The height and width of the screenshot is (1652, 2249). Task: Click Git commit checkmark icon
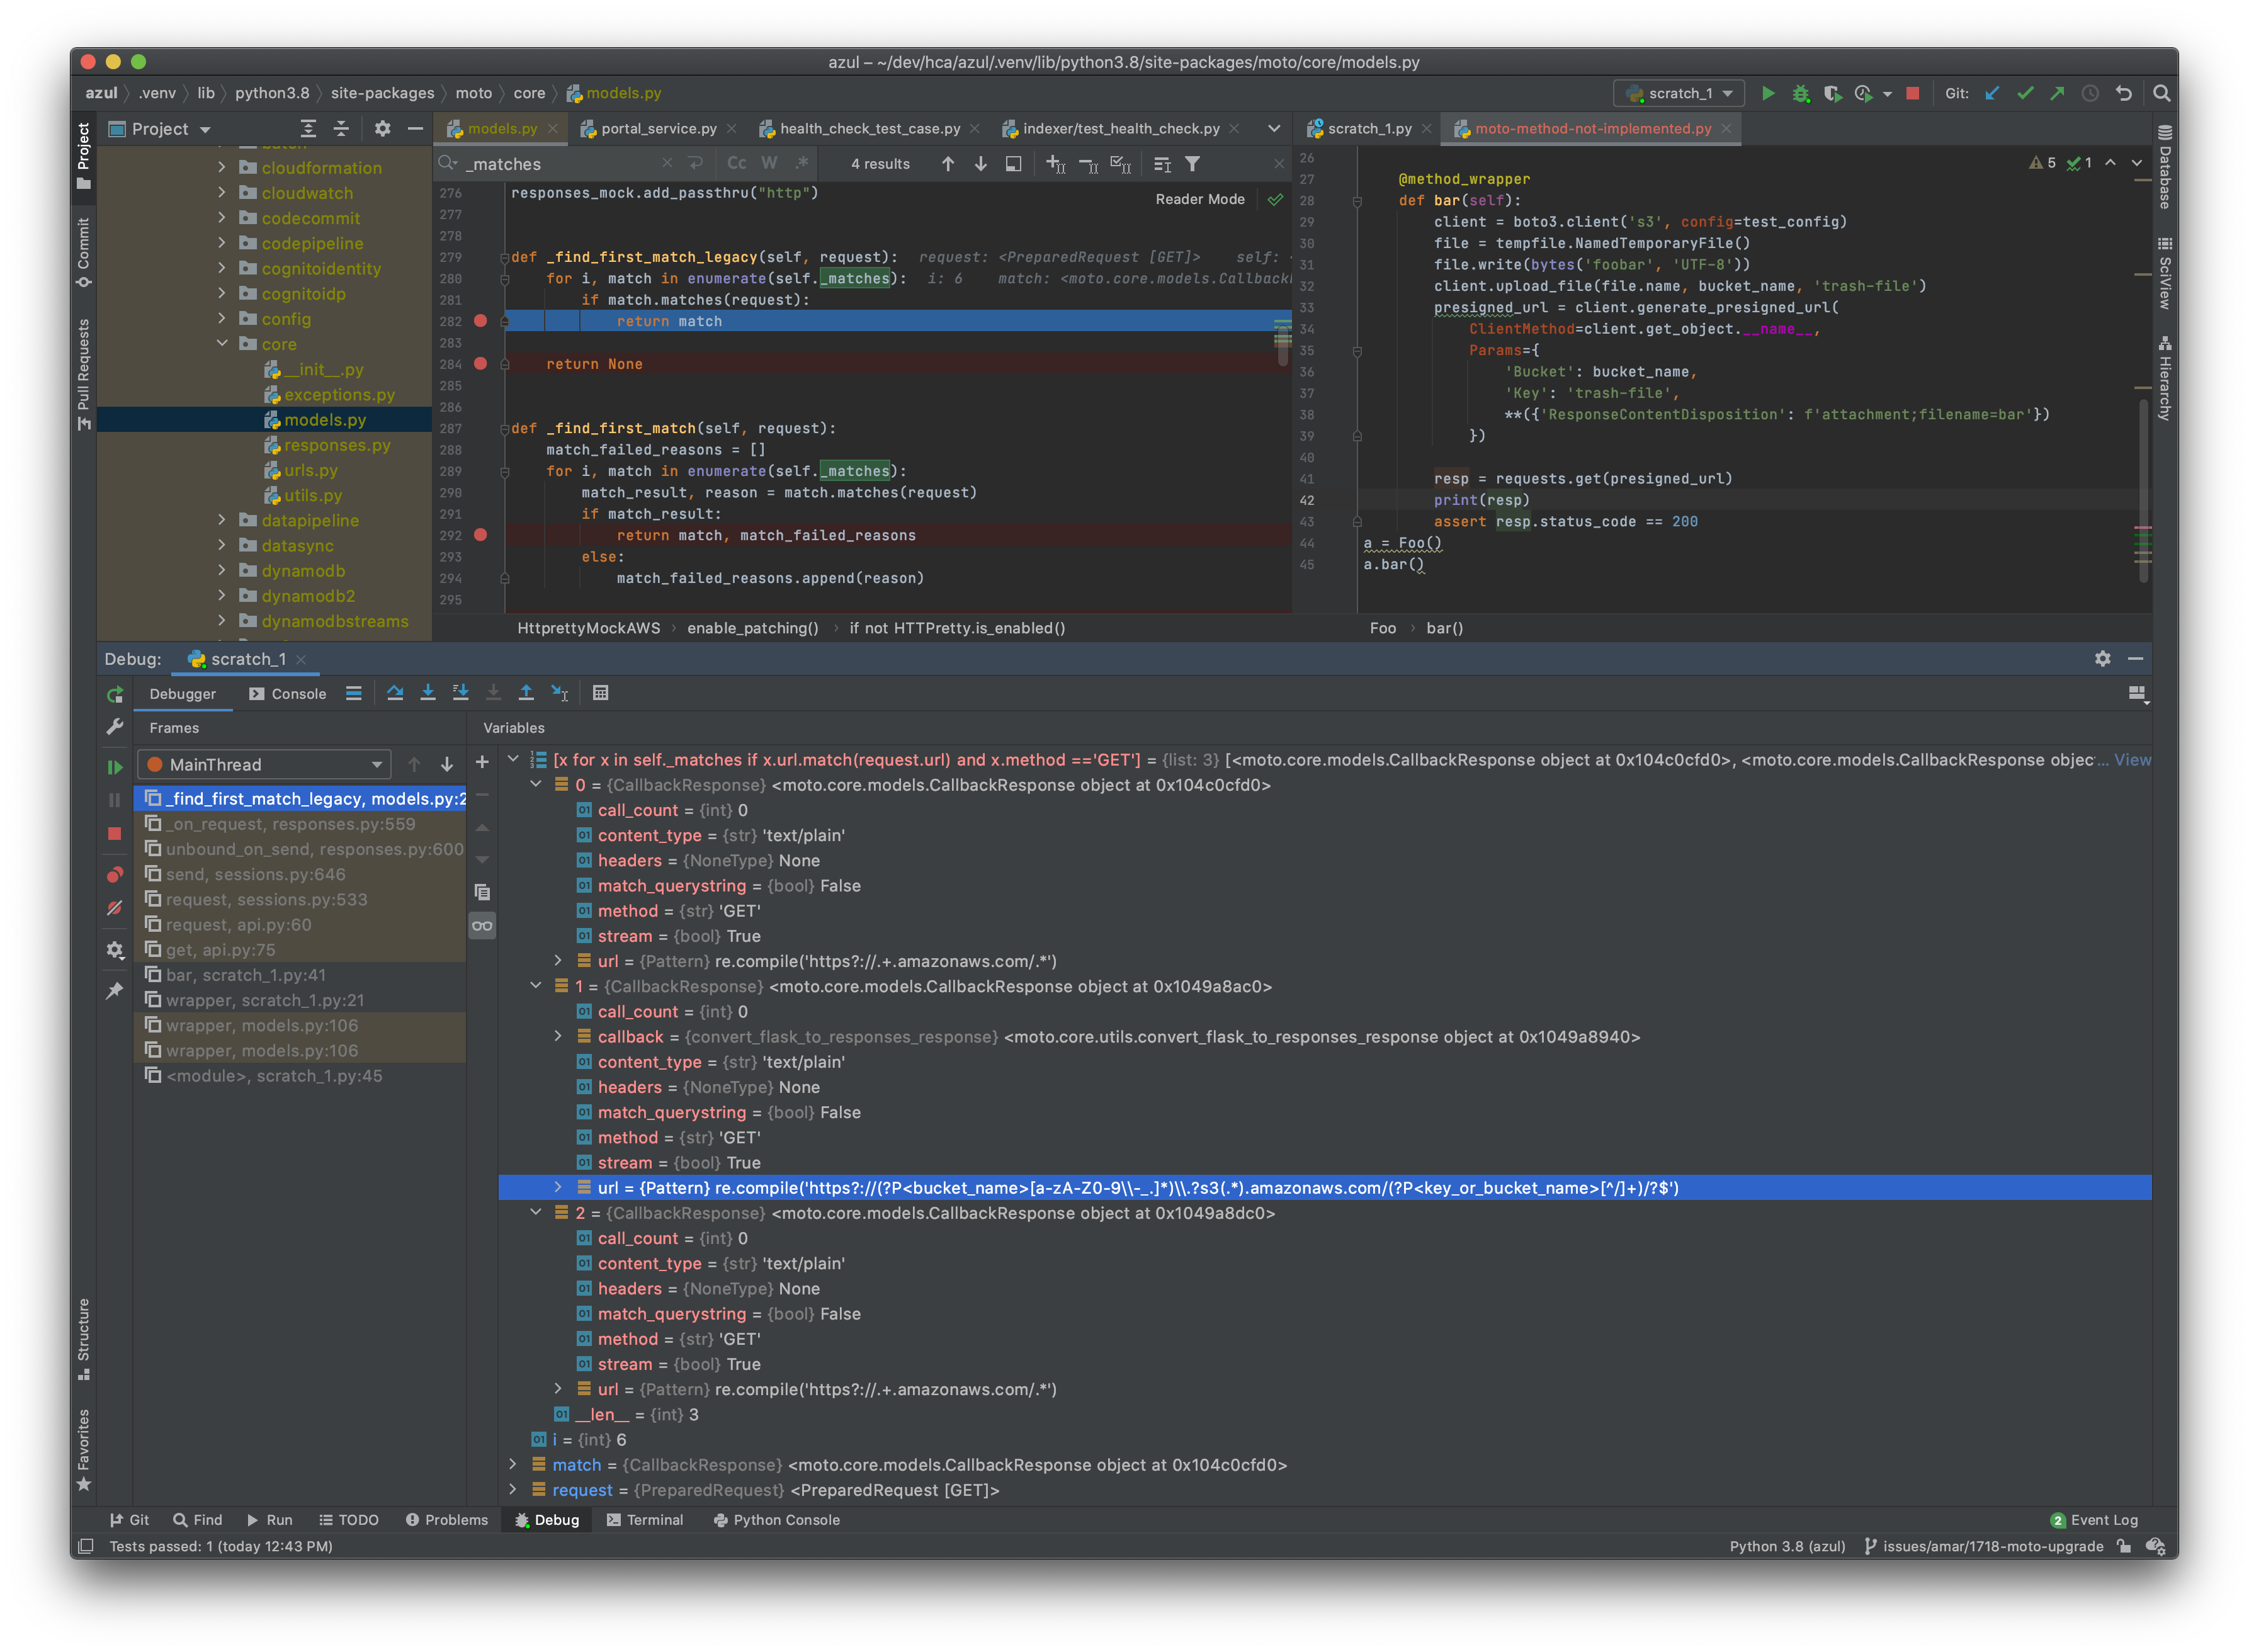pyautogui.click(x=2025, y=93)
